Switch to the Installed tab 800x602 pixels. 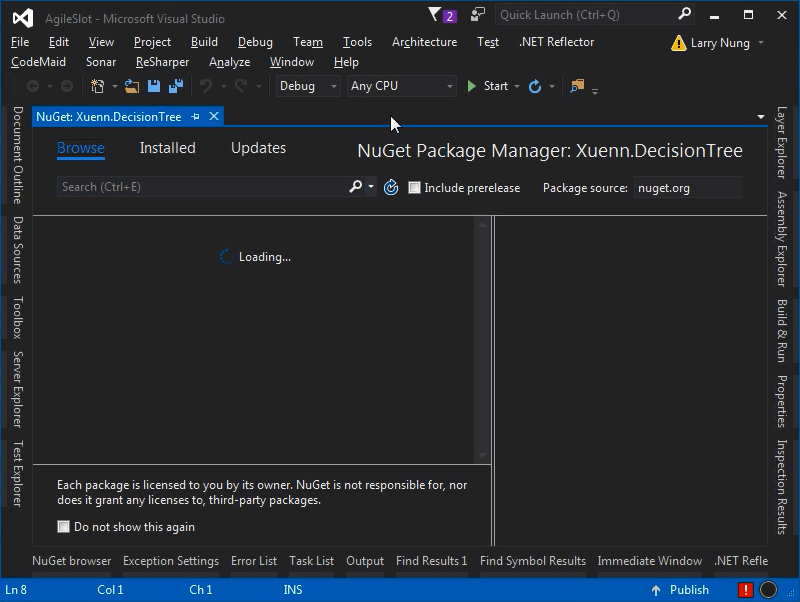167,148
